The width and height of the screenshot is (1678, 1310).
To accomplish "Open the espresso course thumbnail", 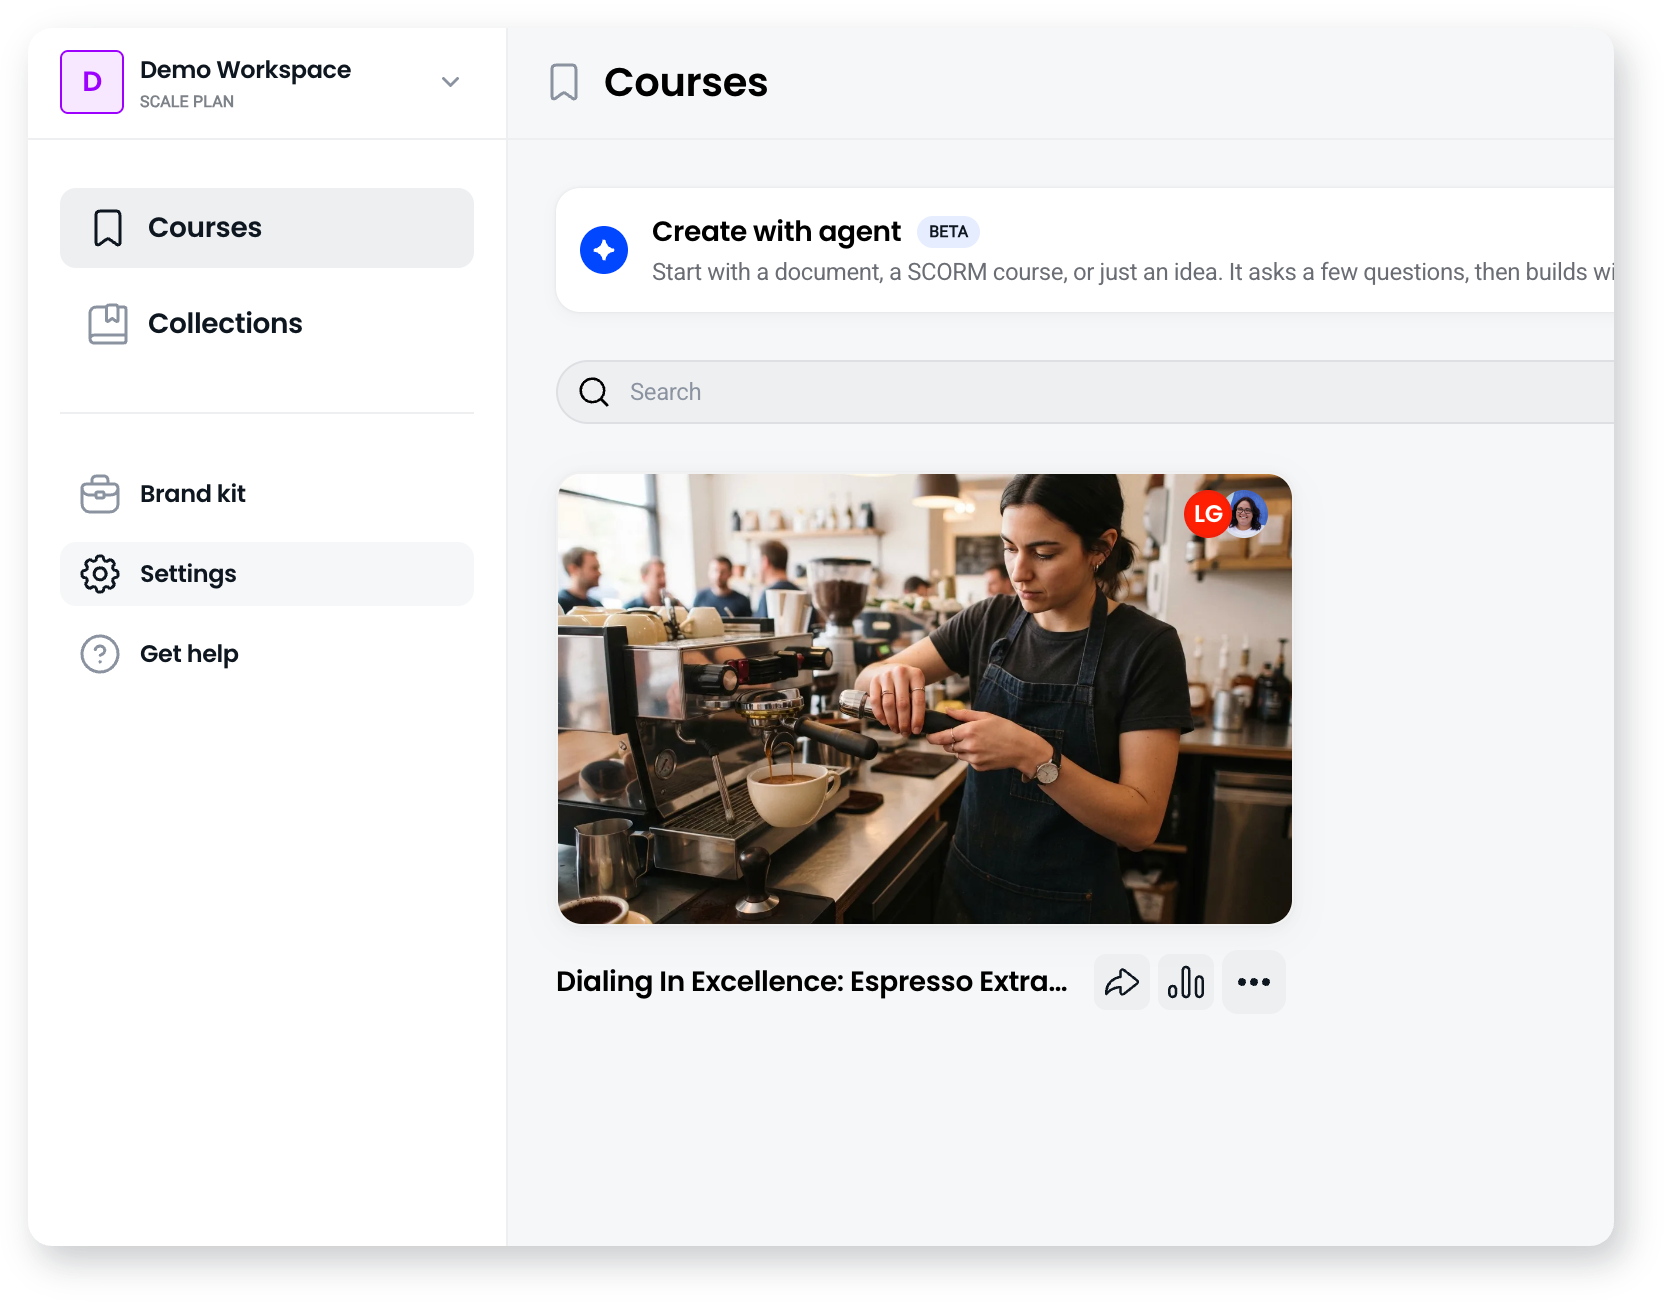I will (925, 699).
